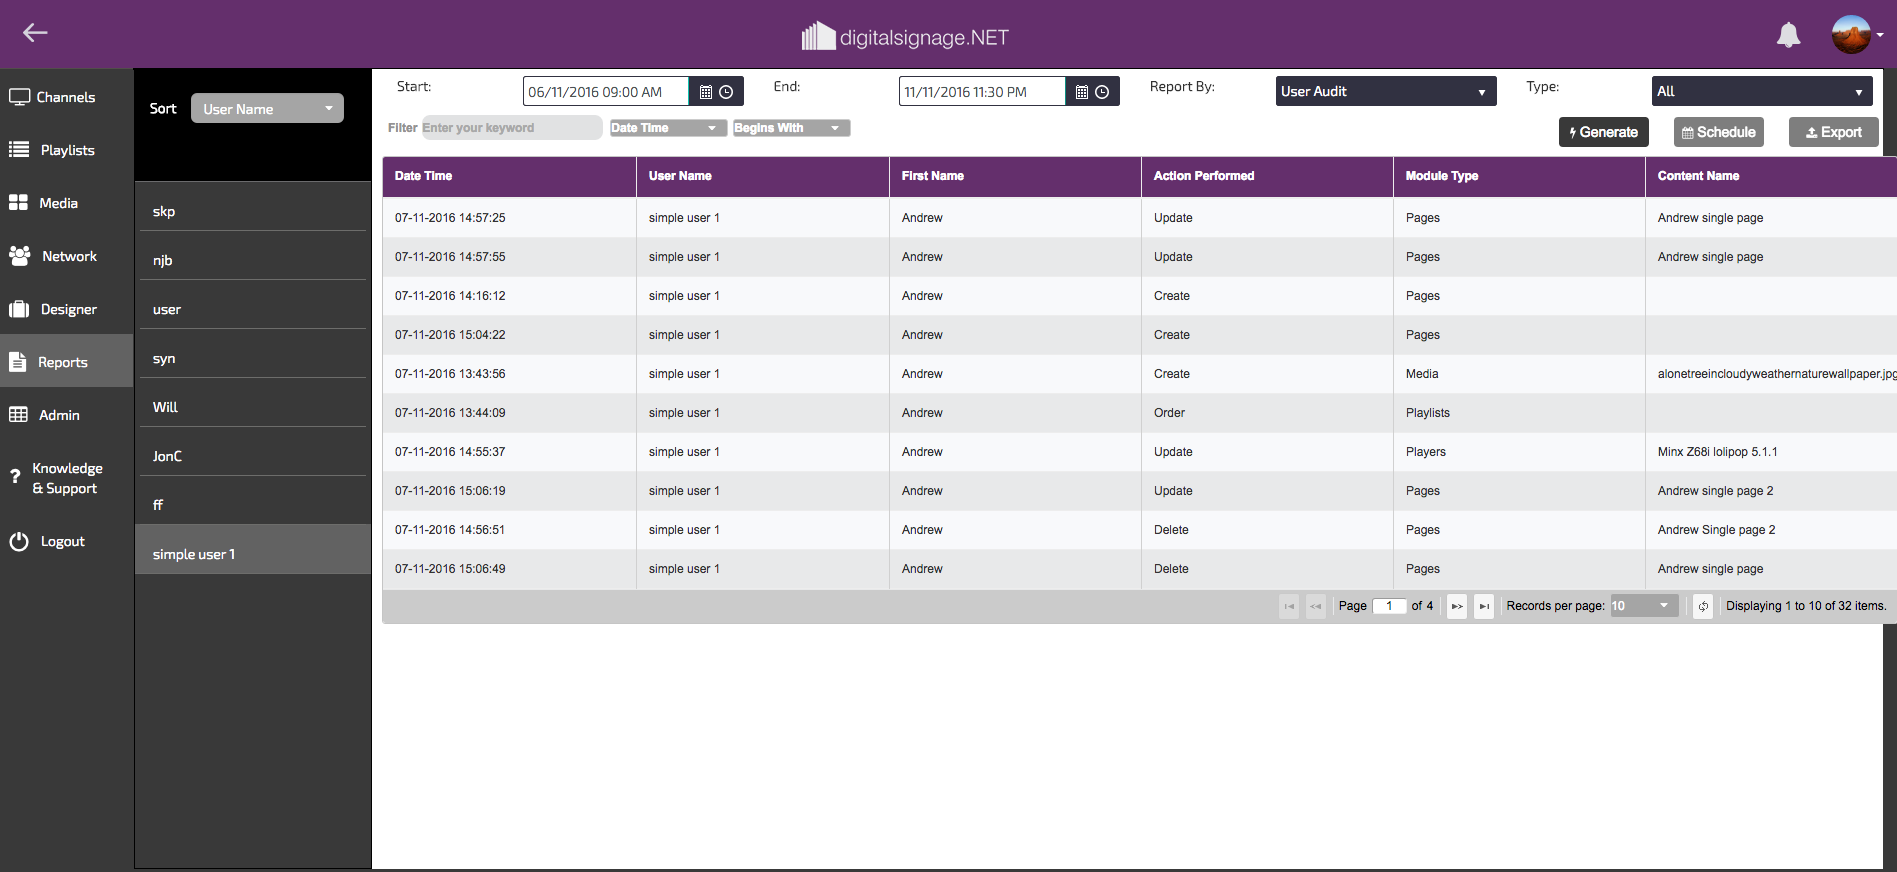Generate the report
This screenshot has width=1897, height=872.
pyautogui.click(x=1603, y=132)
